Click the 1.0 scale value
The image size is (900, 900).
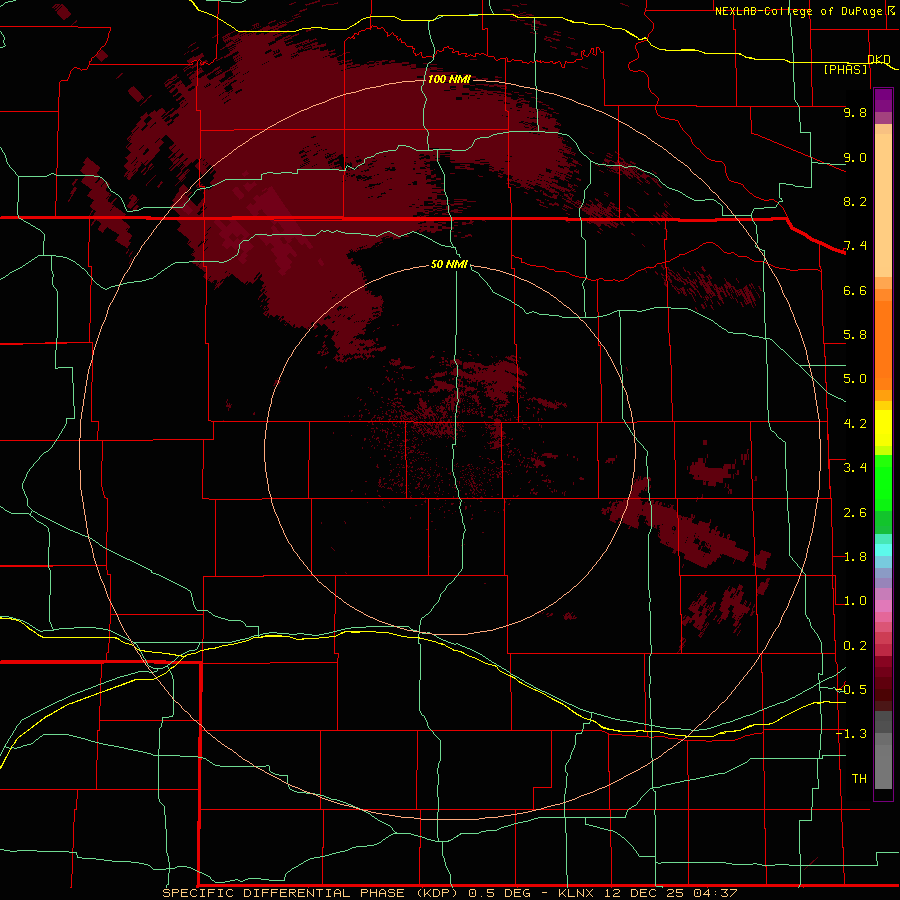855,601
